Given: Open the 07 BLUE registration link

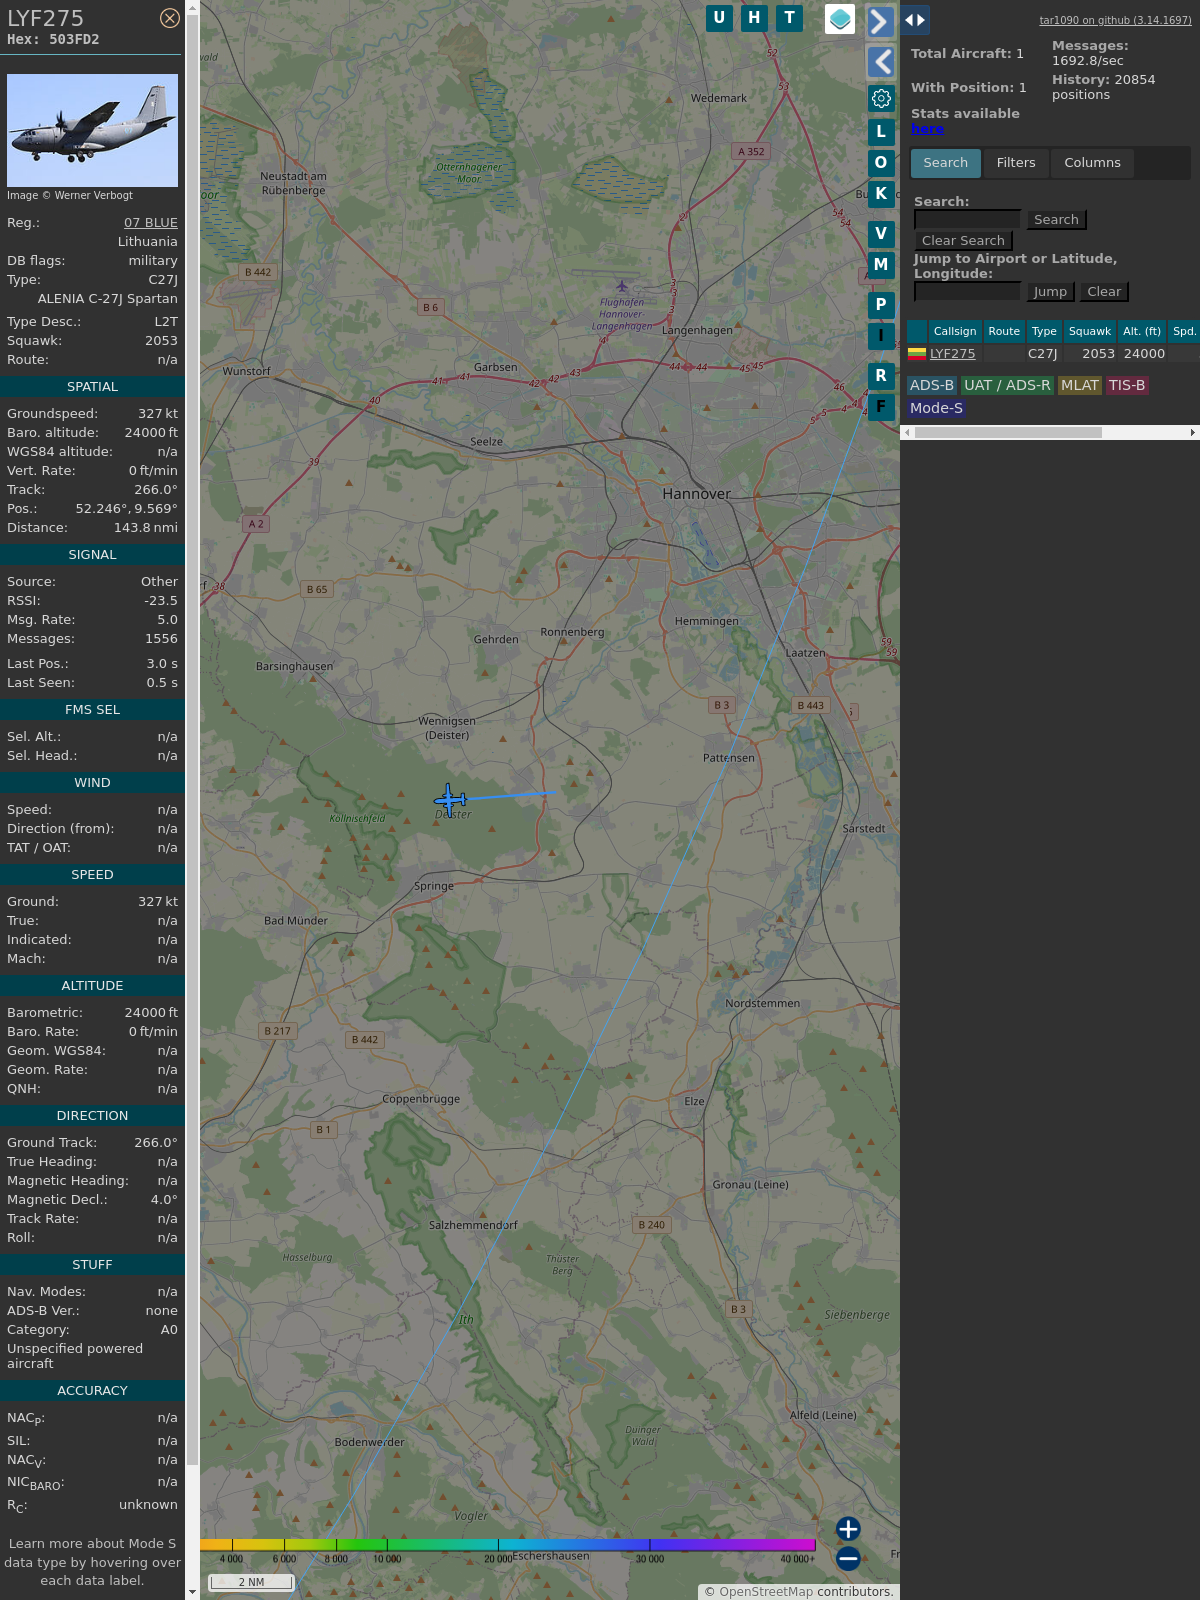Looking at the screenshot, I should [x=150, y=223].
